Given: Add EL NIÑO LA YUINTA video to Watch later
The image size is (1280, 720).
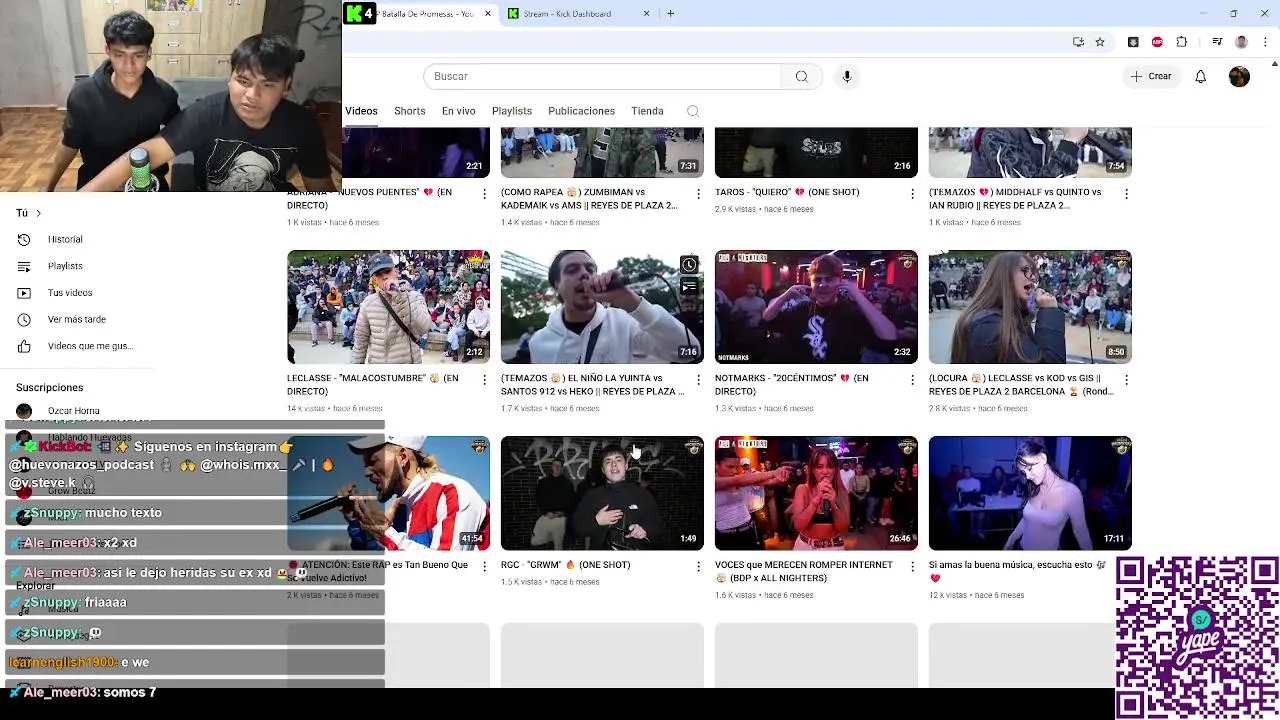Looking at the screenshot, I should tap(689, 265).
